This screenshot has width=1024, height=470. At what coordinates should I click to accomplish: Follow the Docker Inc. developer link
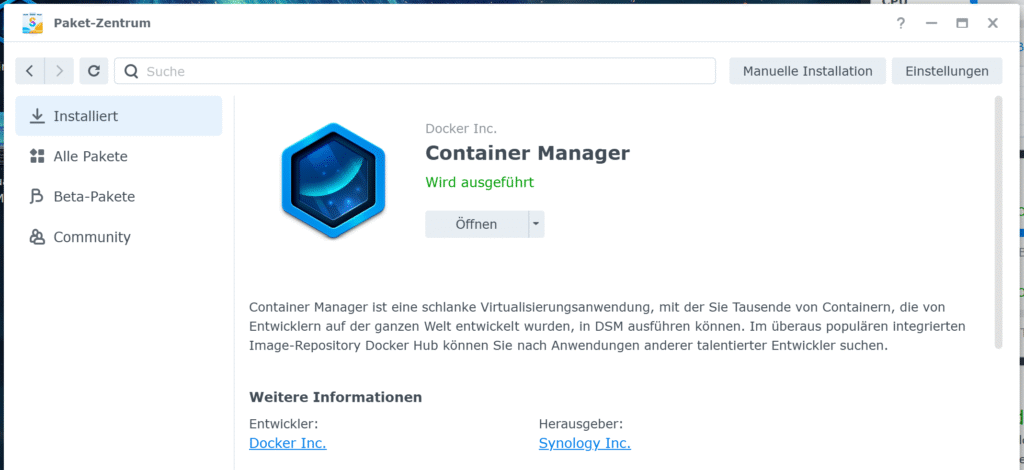click(287, 443)
